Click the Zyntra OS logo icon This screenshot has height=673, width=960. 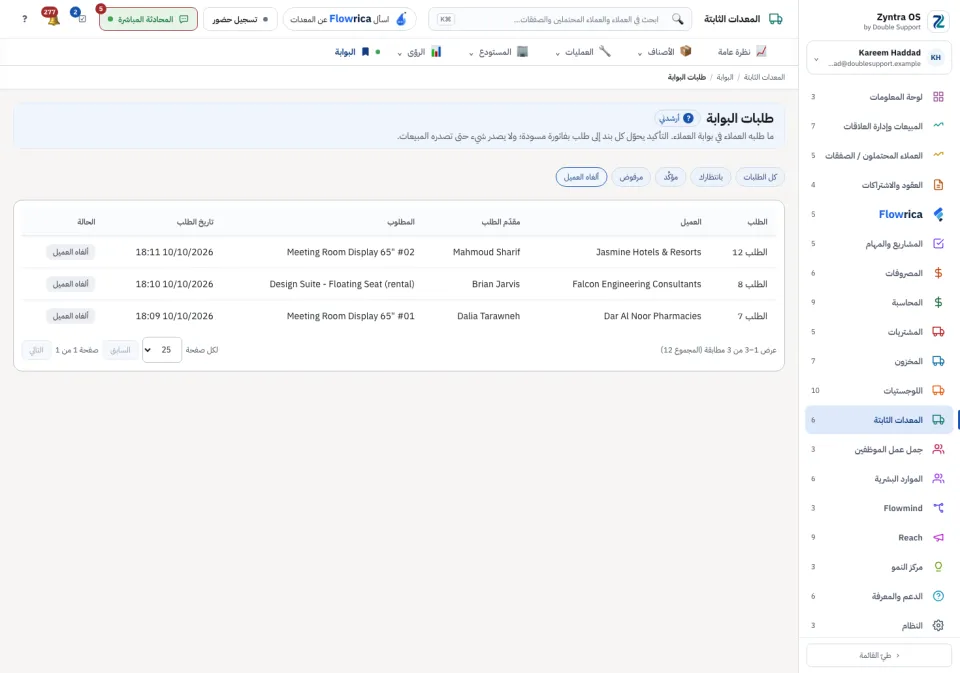click(x=938, y=21)
